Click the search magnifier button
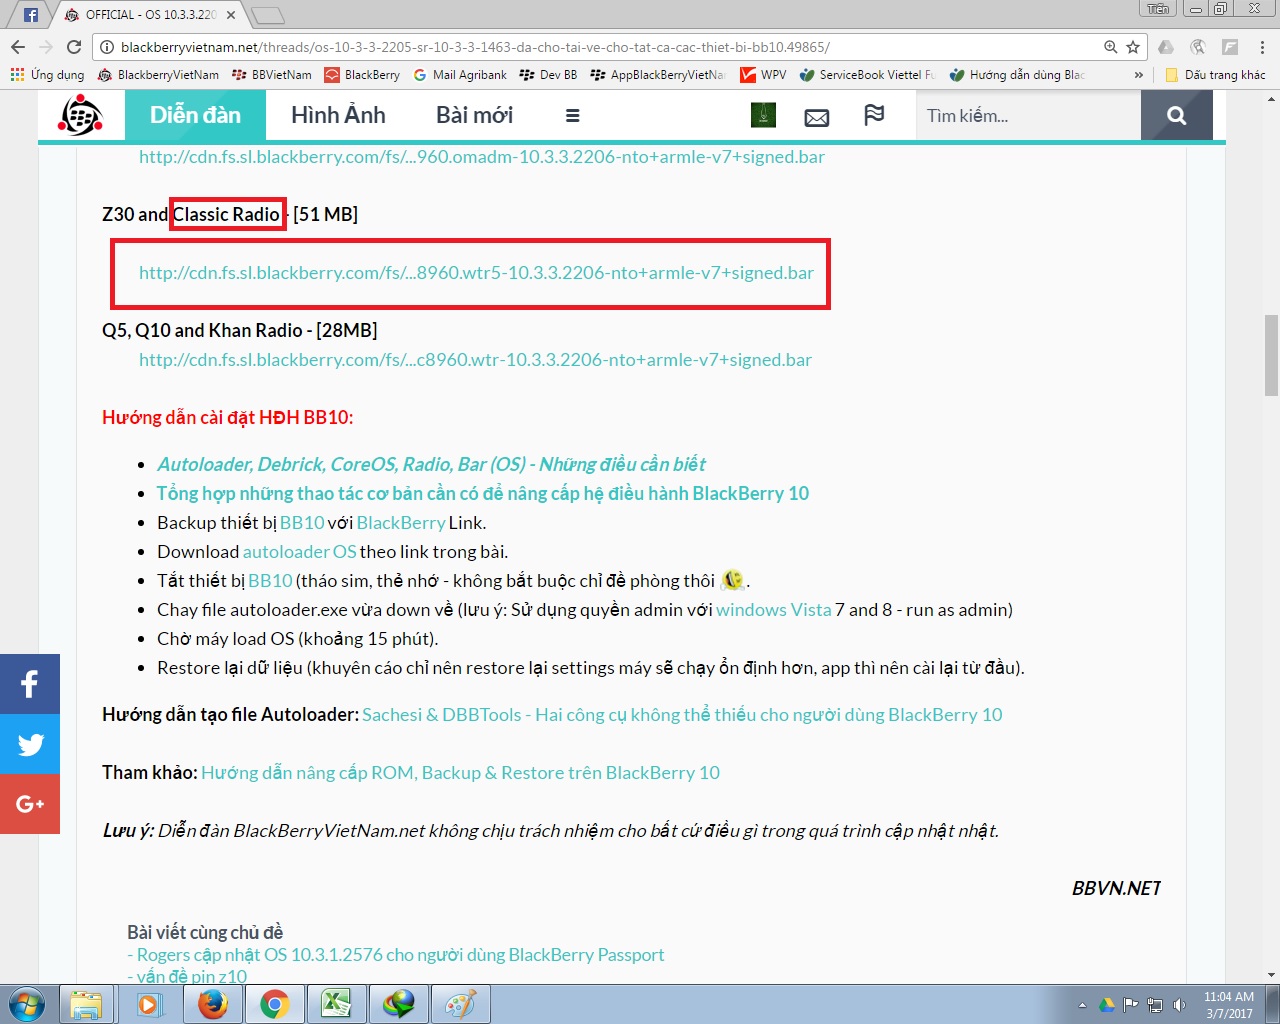This screenshot has height=1024, width=1280. point(1176,116)
